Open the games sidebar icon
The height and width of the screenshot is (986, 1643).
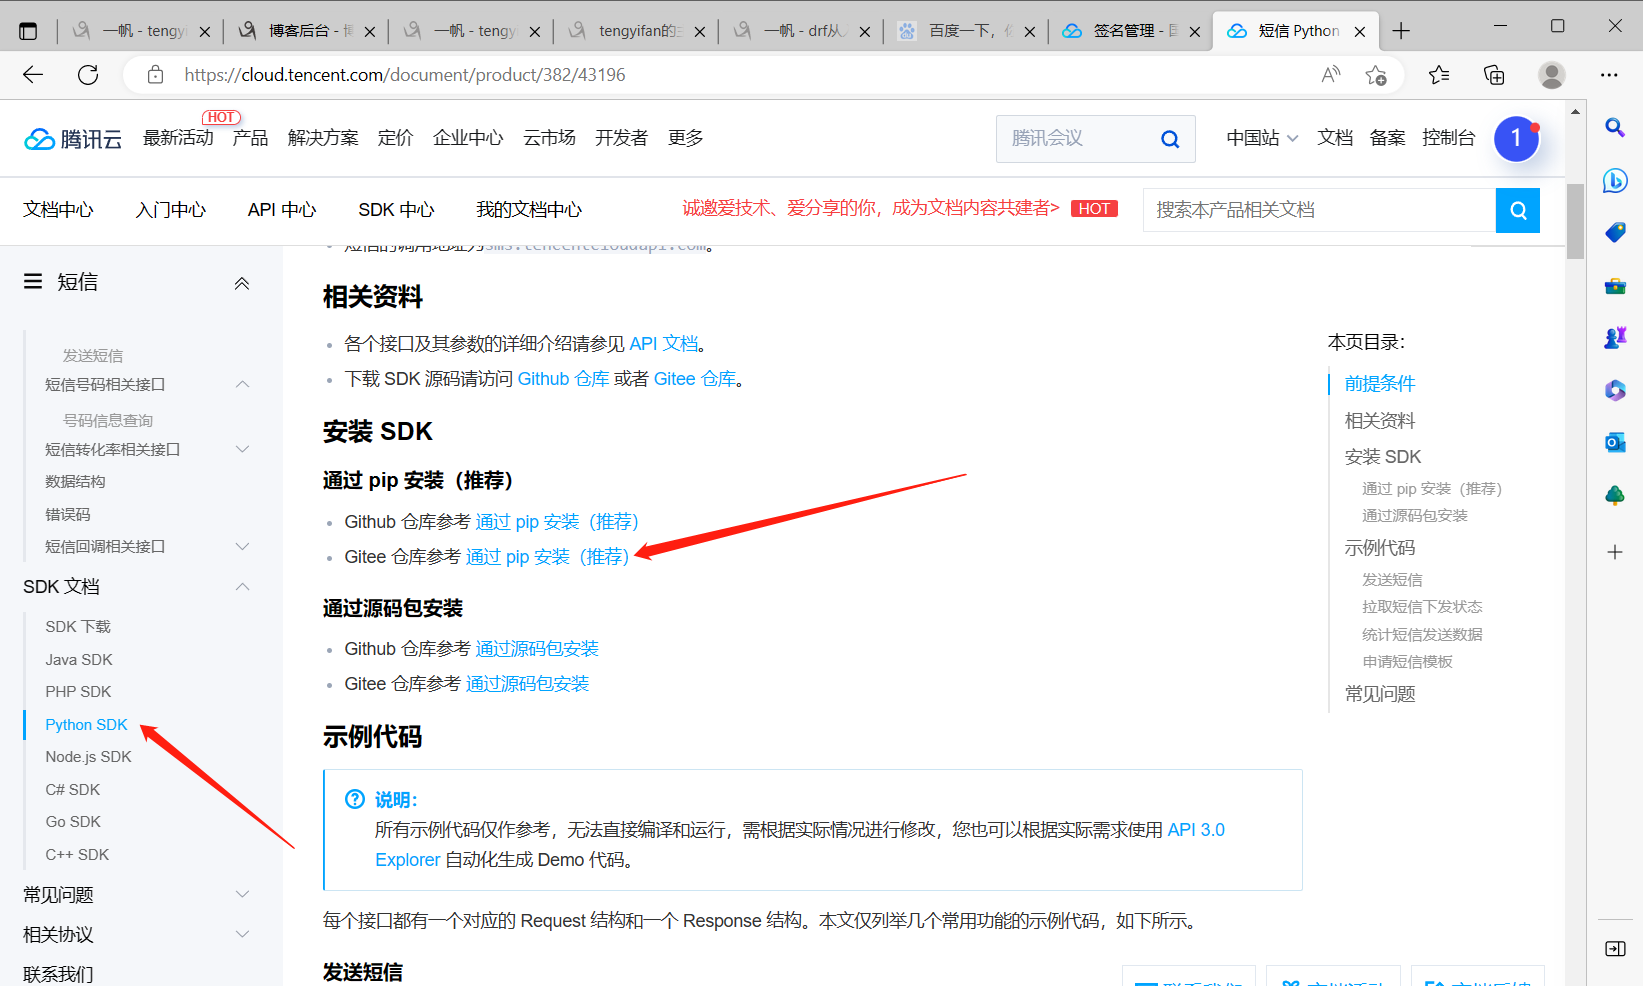1614,337
